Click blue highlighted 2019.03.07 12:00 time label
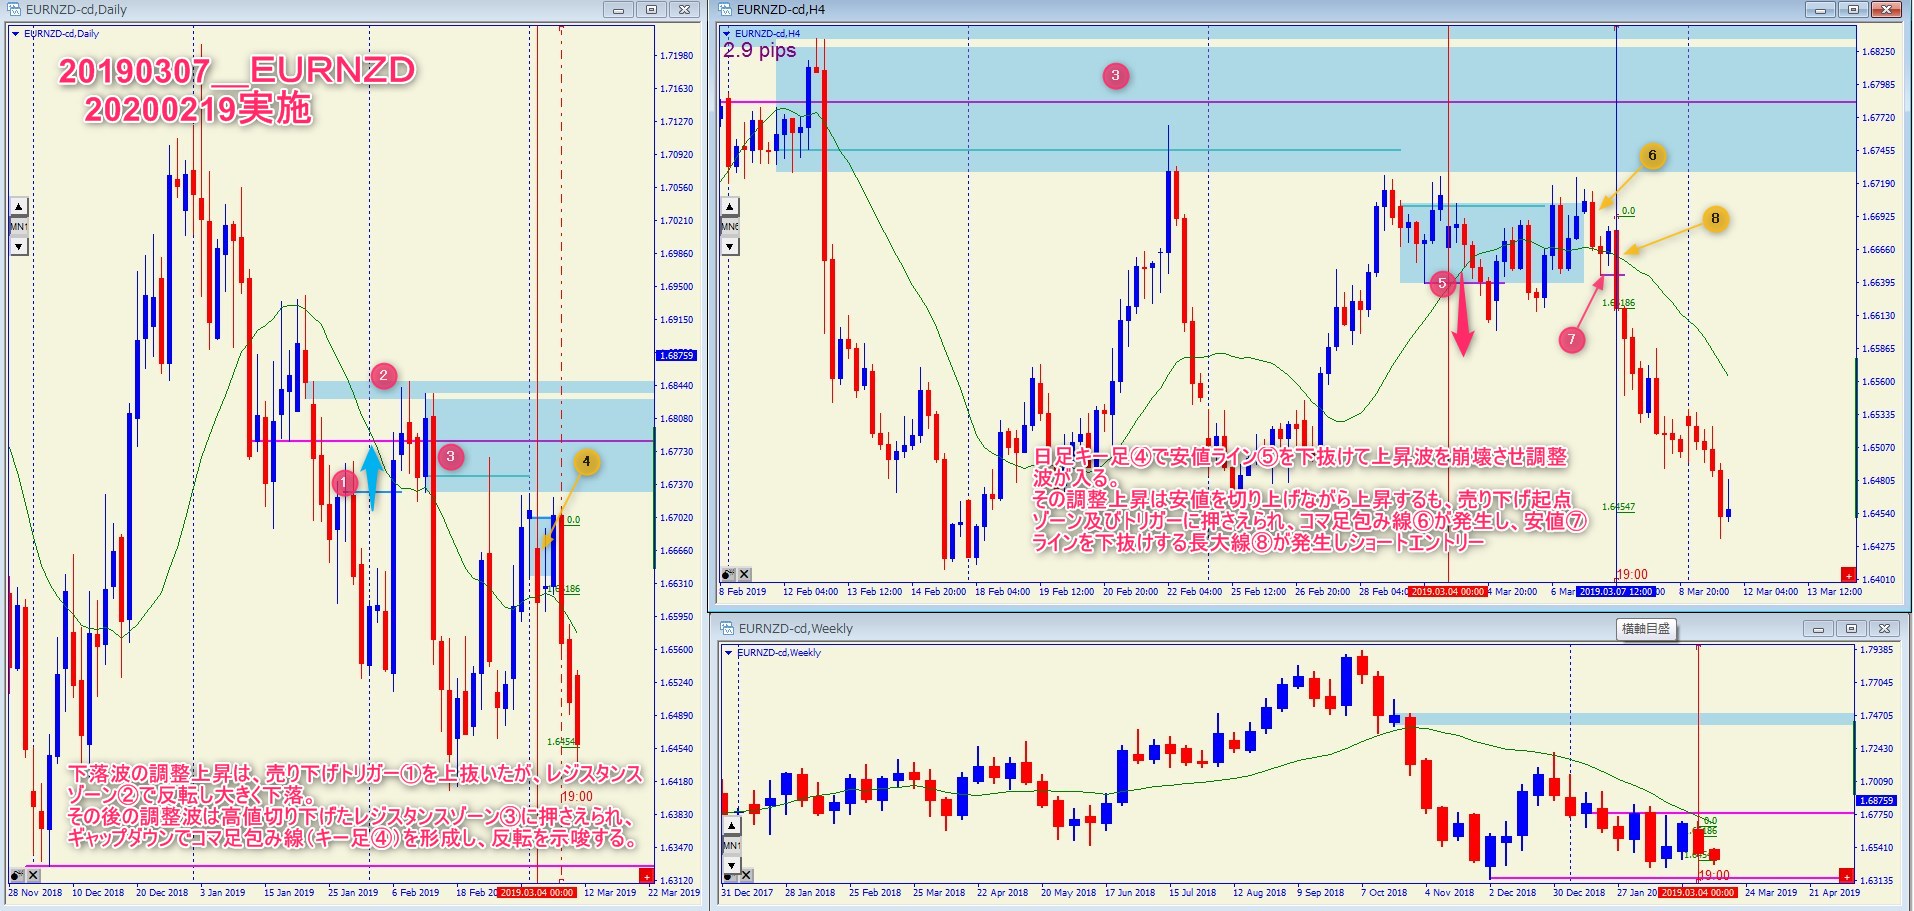1914x911 pixels. (x=1616, y=592)
